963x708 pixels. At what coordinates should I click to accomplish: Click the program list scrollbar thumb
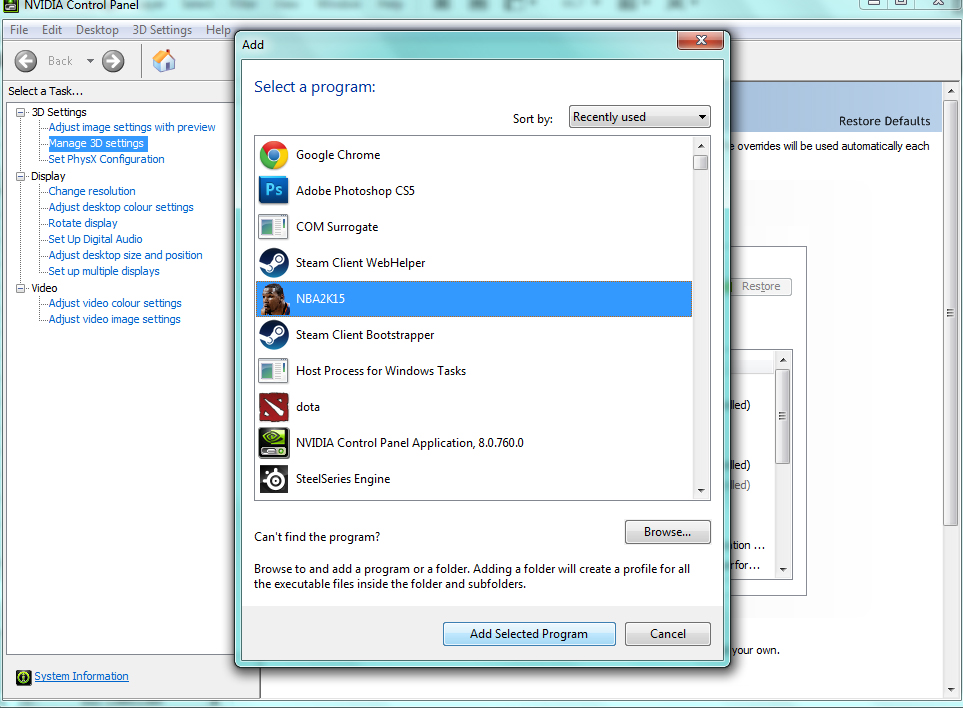(x=700, y=162)
